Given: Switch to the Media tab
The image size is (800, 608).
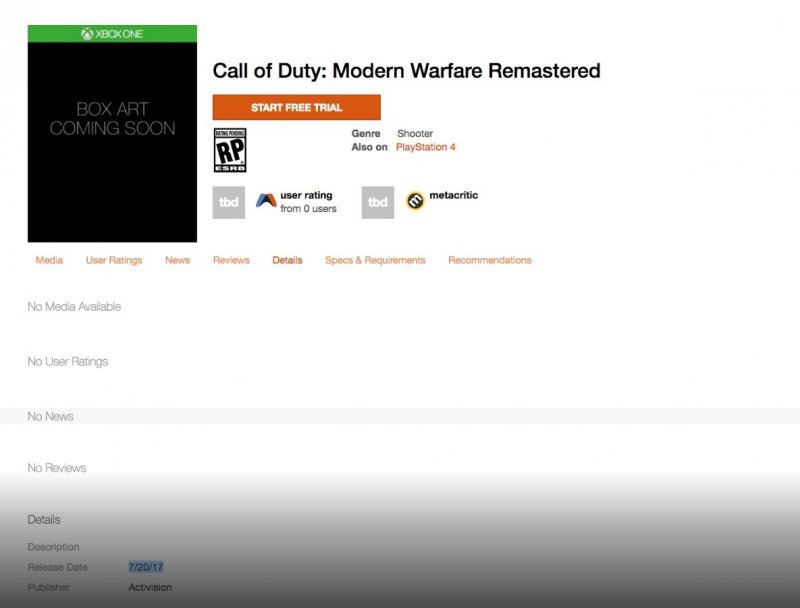Looking at the screenshot, I should coord(49,260).
